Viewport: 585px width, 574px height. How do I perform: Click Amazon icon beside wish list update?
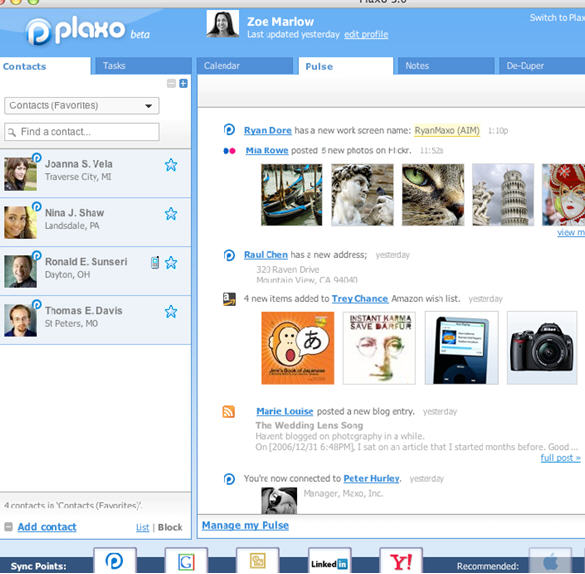[229, 299]
